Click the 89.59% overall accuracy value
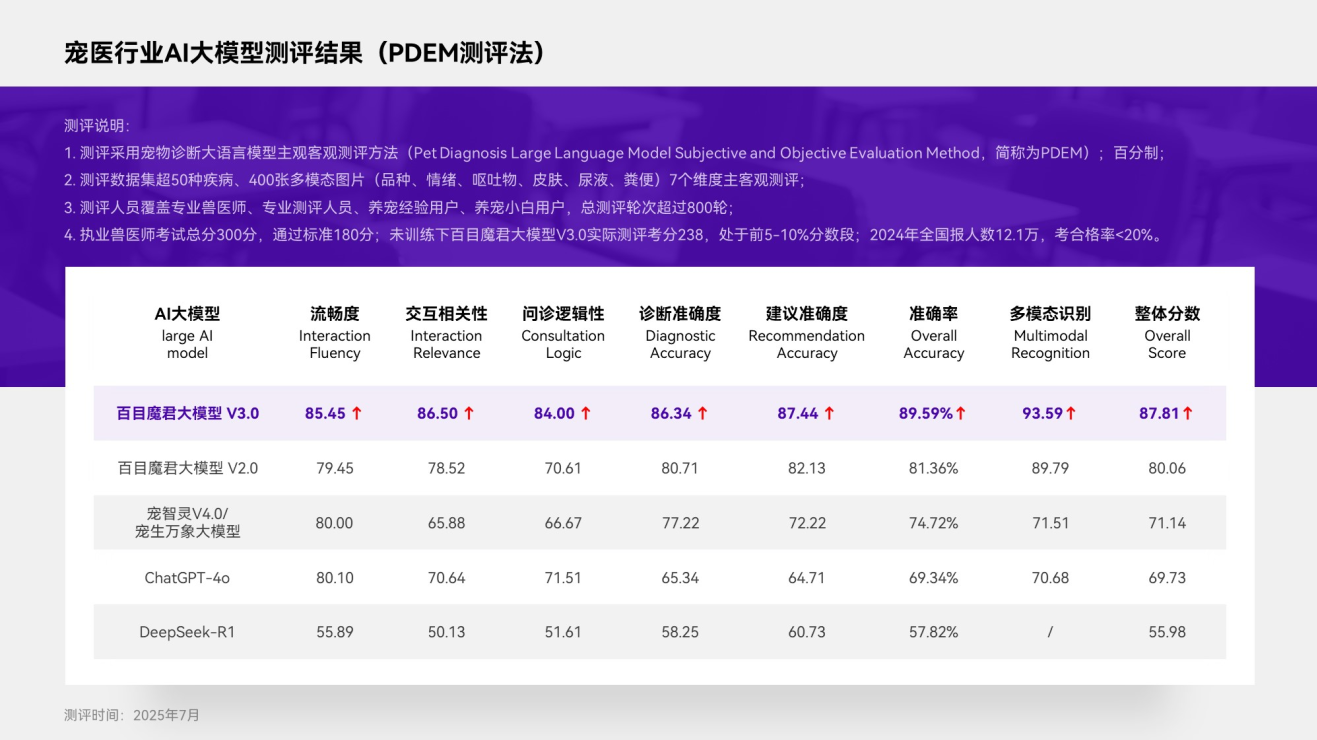This screenshot has width=1317, height=740. pyautogui.click(x=926, y=413)
